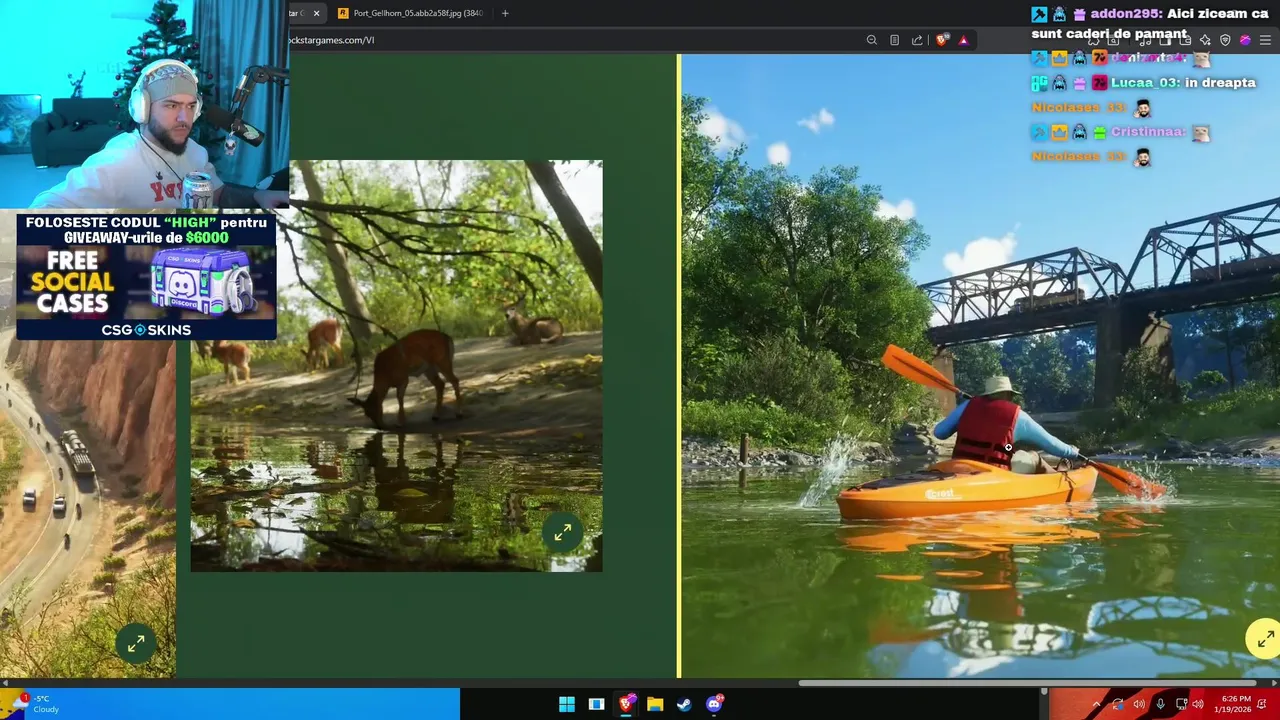Screen dimensions: 1280x720
Task: Open browser profile avatar
Action: pyautogui.click(x=1245, y=40)
